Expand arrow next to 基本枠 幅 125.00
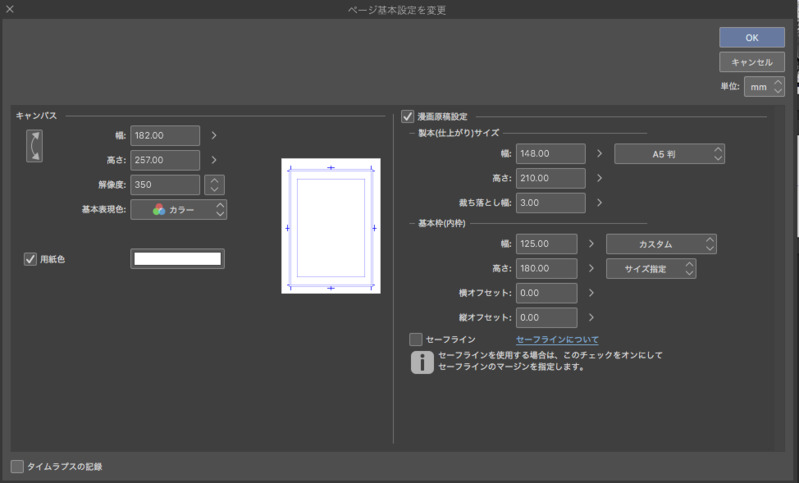This screenshot has height=483, width=799. 591,244
